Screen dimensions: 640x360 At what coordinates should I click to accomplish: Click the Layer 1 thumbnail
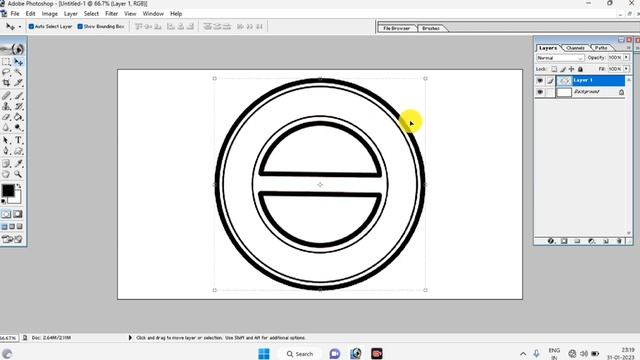pyautogui.click(x=564, y=81)
